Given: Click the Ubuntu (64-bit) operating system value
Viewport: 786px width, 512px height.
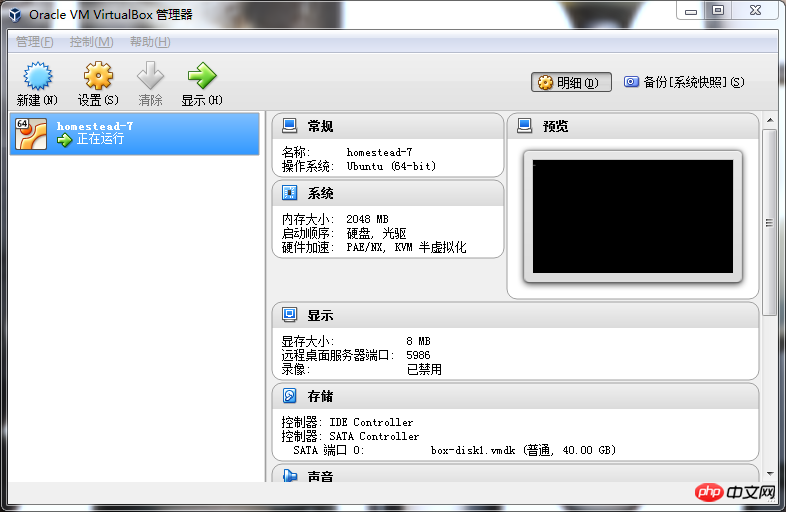Looking at the screenshot, I should (391, 166).
